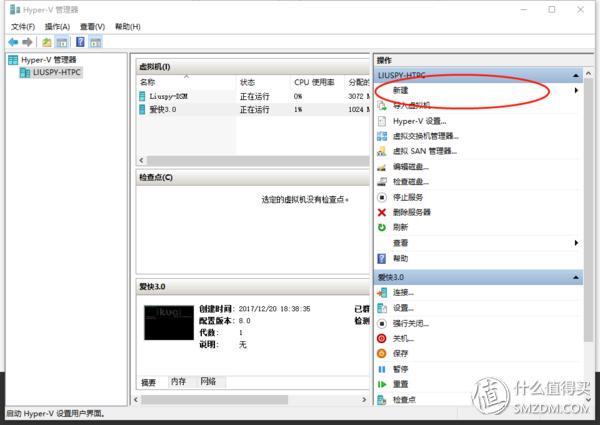The image size is (600, 425).
Task: Click the 编辑磁盘 icon
Action: [382, 167]
